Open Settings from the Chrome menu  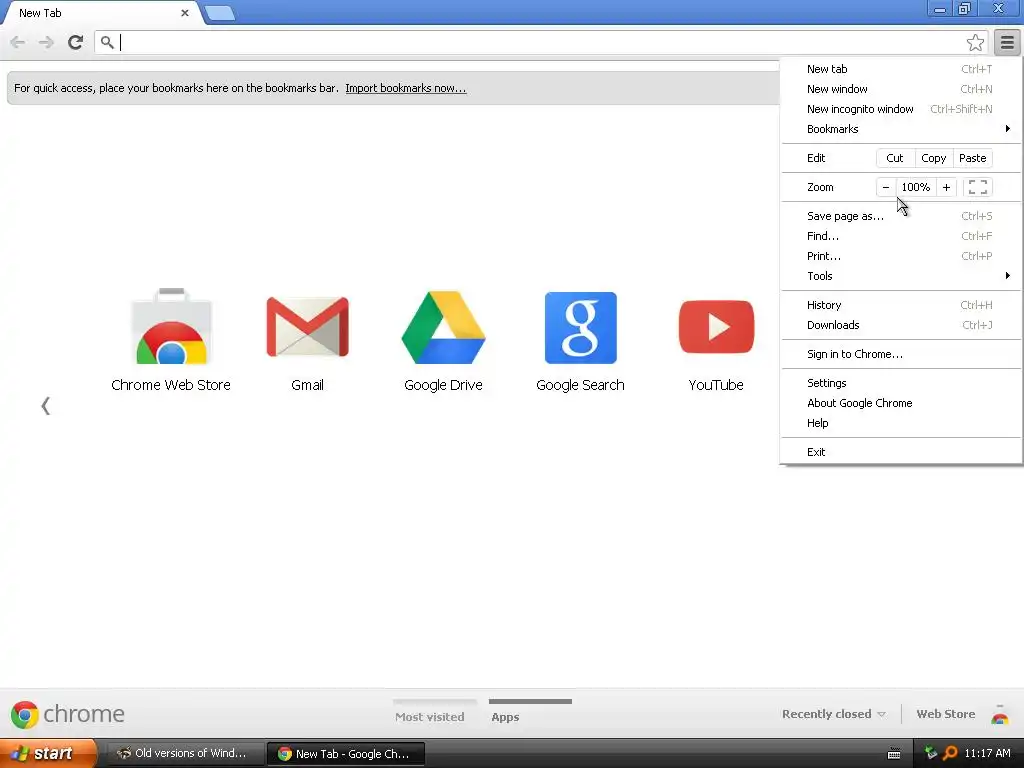[x=901, y=383]
